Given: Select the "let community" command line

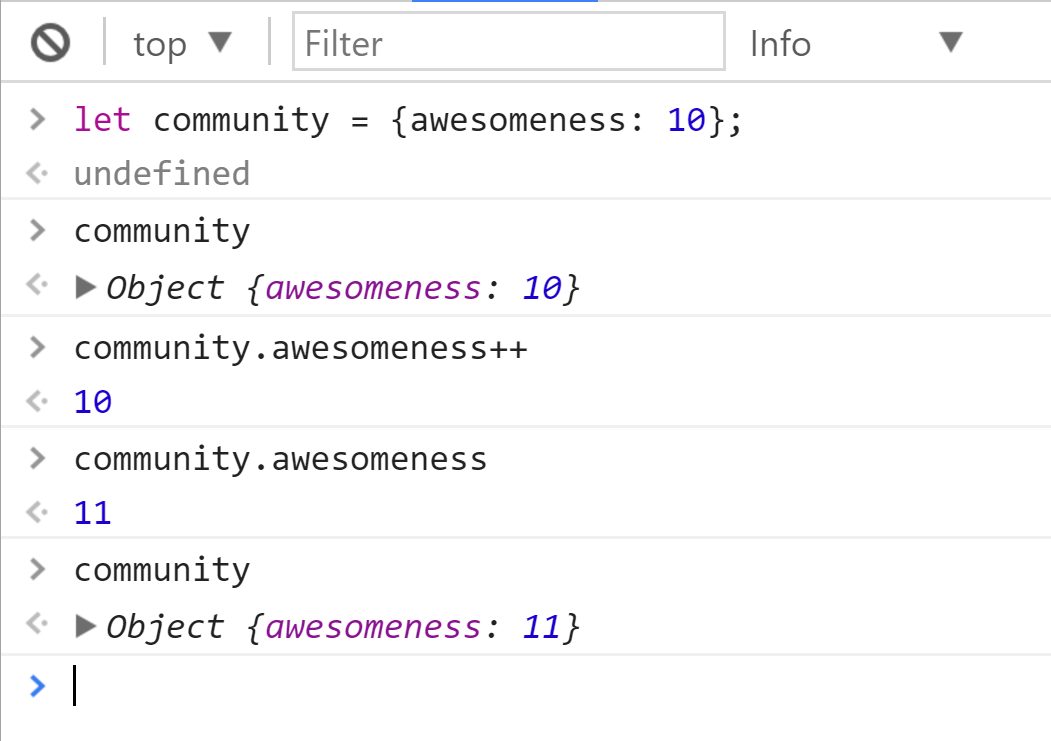Looking at the screenshot, I should (408, 120).
